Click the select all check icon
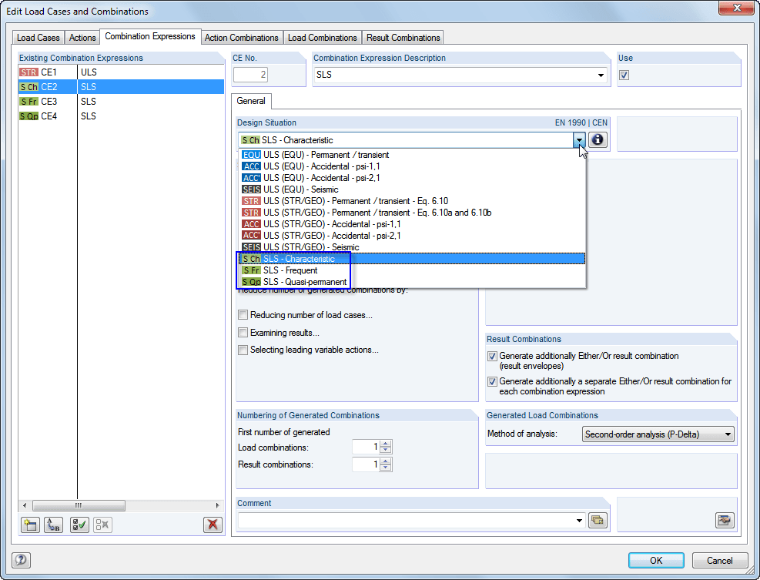This screenshot has height=580, width=760. point(79,525)
